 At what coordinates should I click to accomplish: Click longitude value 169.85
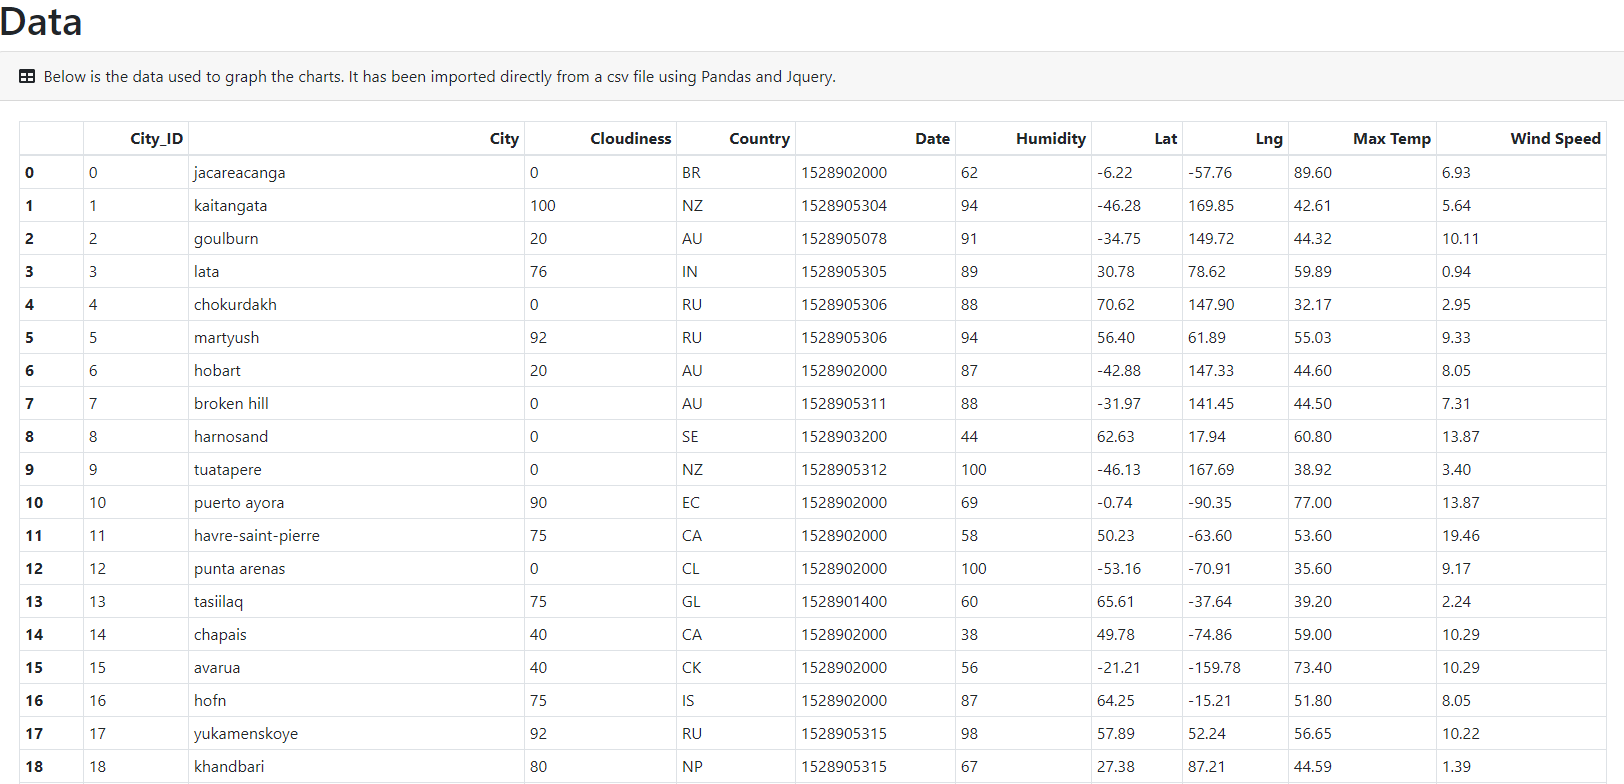tap(1211, 205)
